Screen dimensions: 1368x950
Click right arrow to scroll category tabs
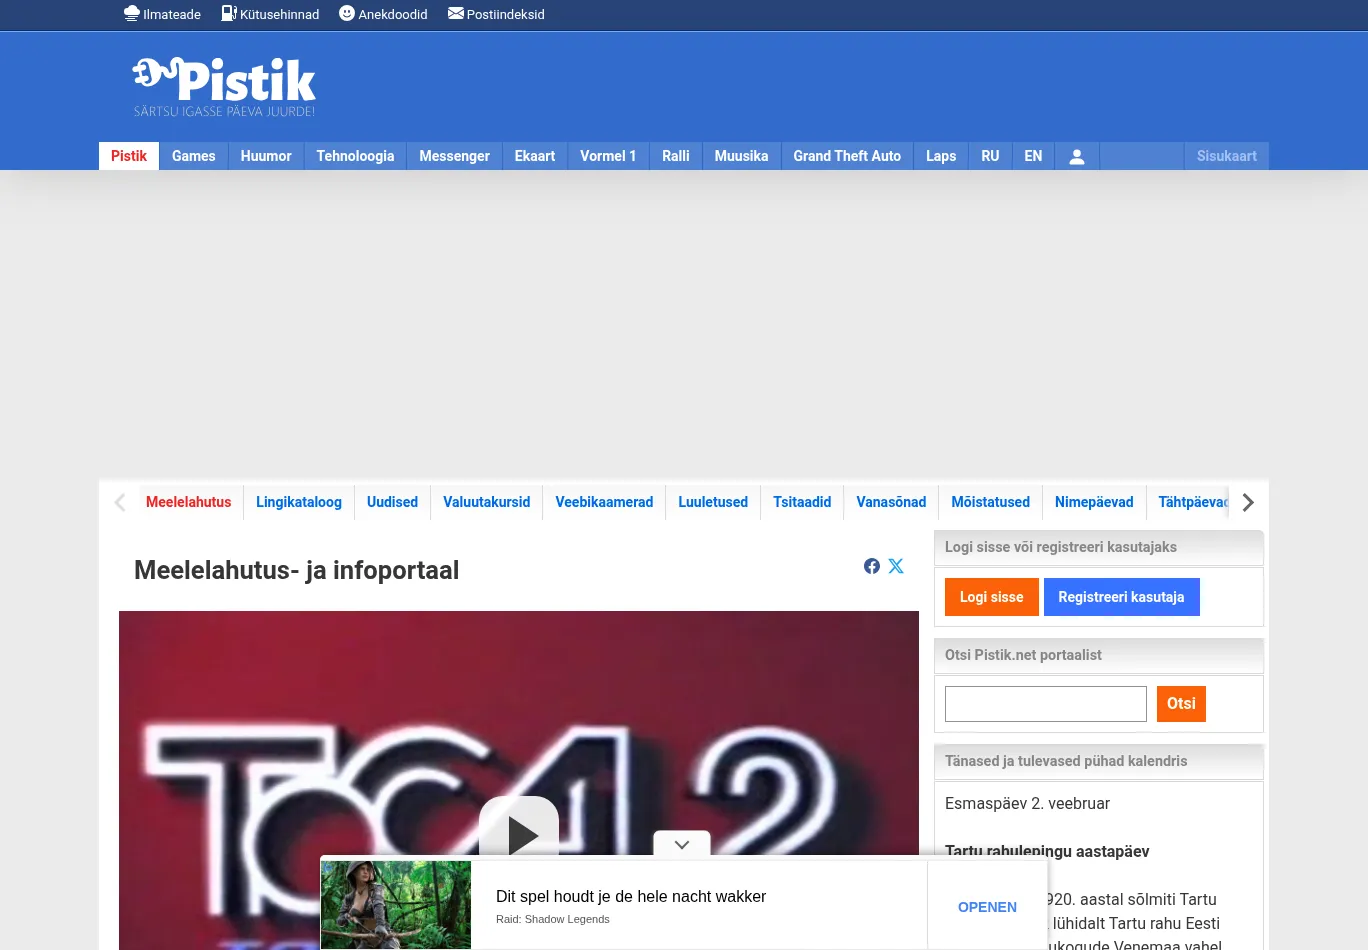[1247, 502]
